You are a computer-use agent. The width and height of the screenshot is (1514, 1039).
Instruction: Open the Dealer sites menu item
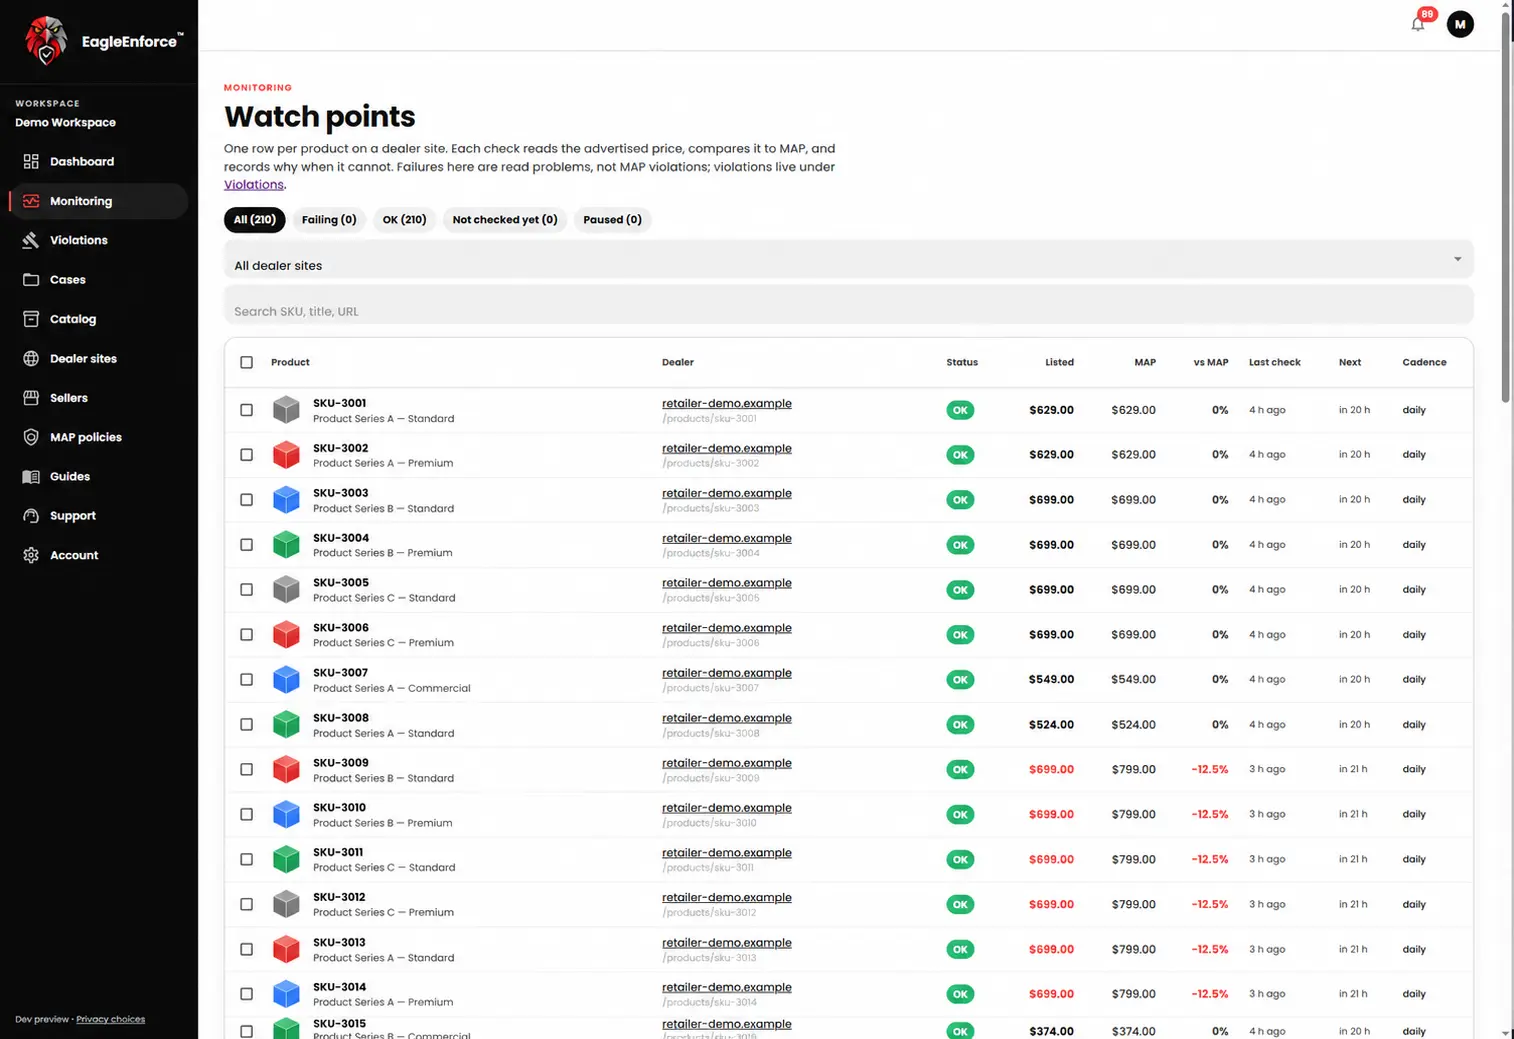[98, 358]
